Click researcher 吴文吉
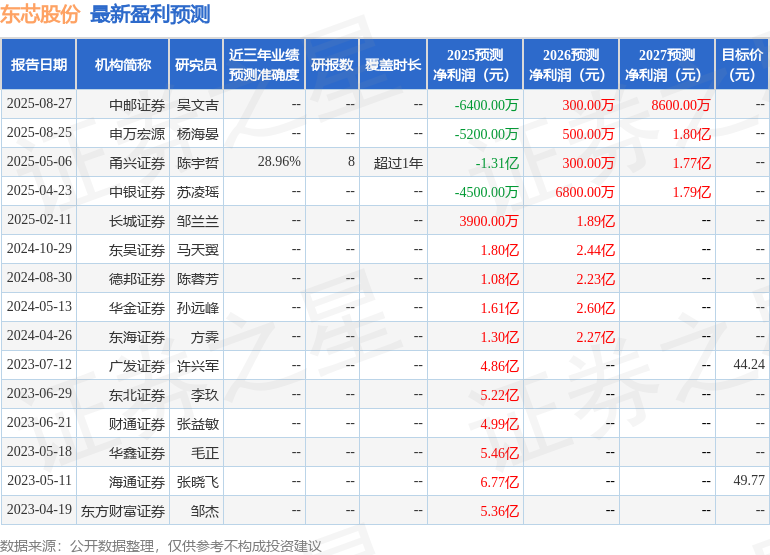Viewport: 770px width, 555px height. [197, 105]
